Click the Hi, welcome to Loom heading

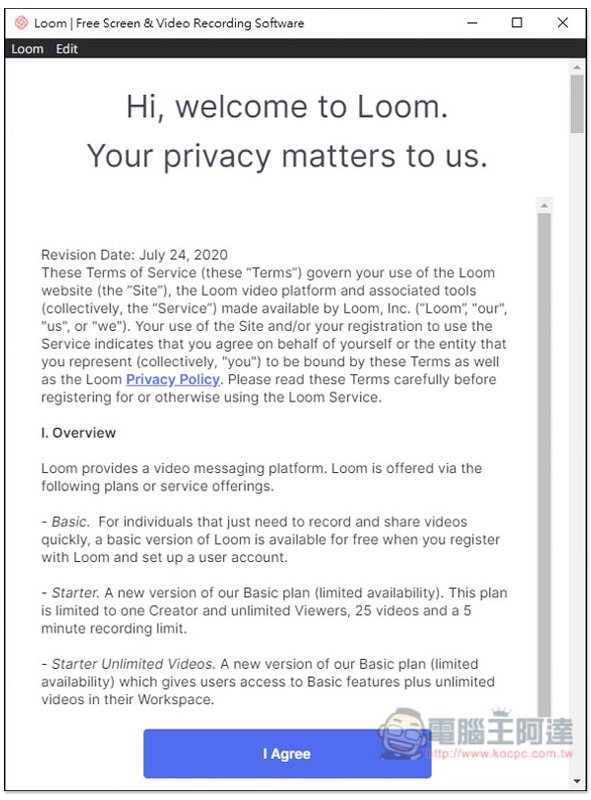click(287, 107)
